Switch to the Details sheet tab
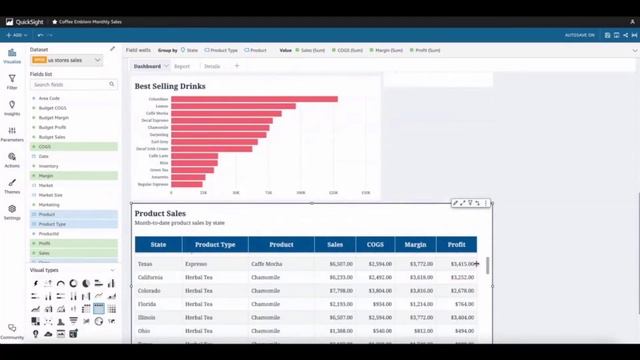The image size is (640, 360). click(x=212, y=66)
